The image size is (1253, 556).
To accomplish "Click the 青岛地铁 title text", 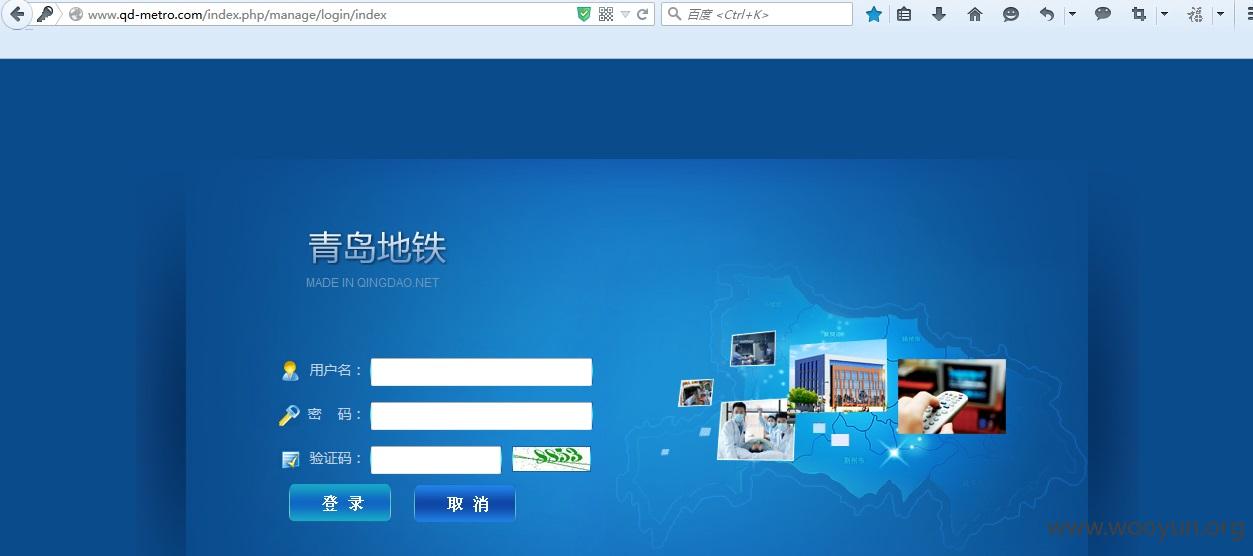I will pyautogui.click(x=377, y=248).
